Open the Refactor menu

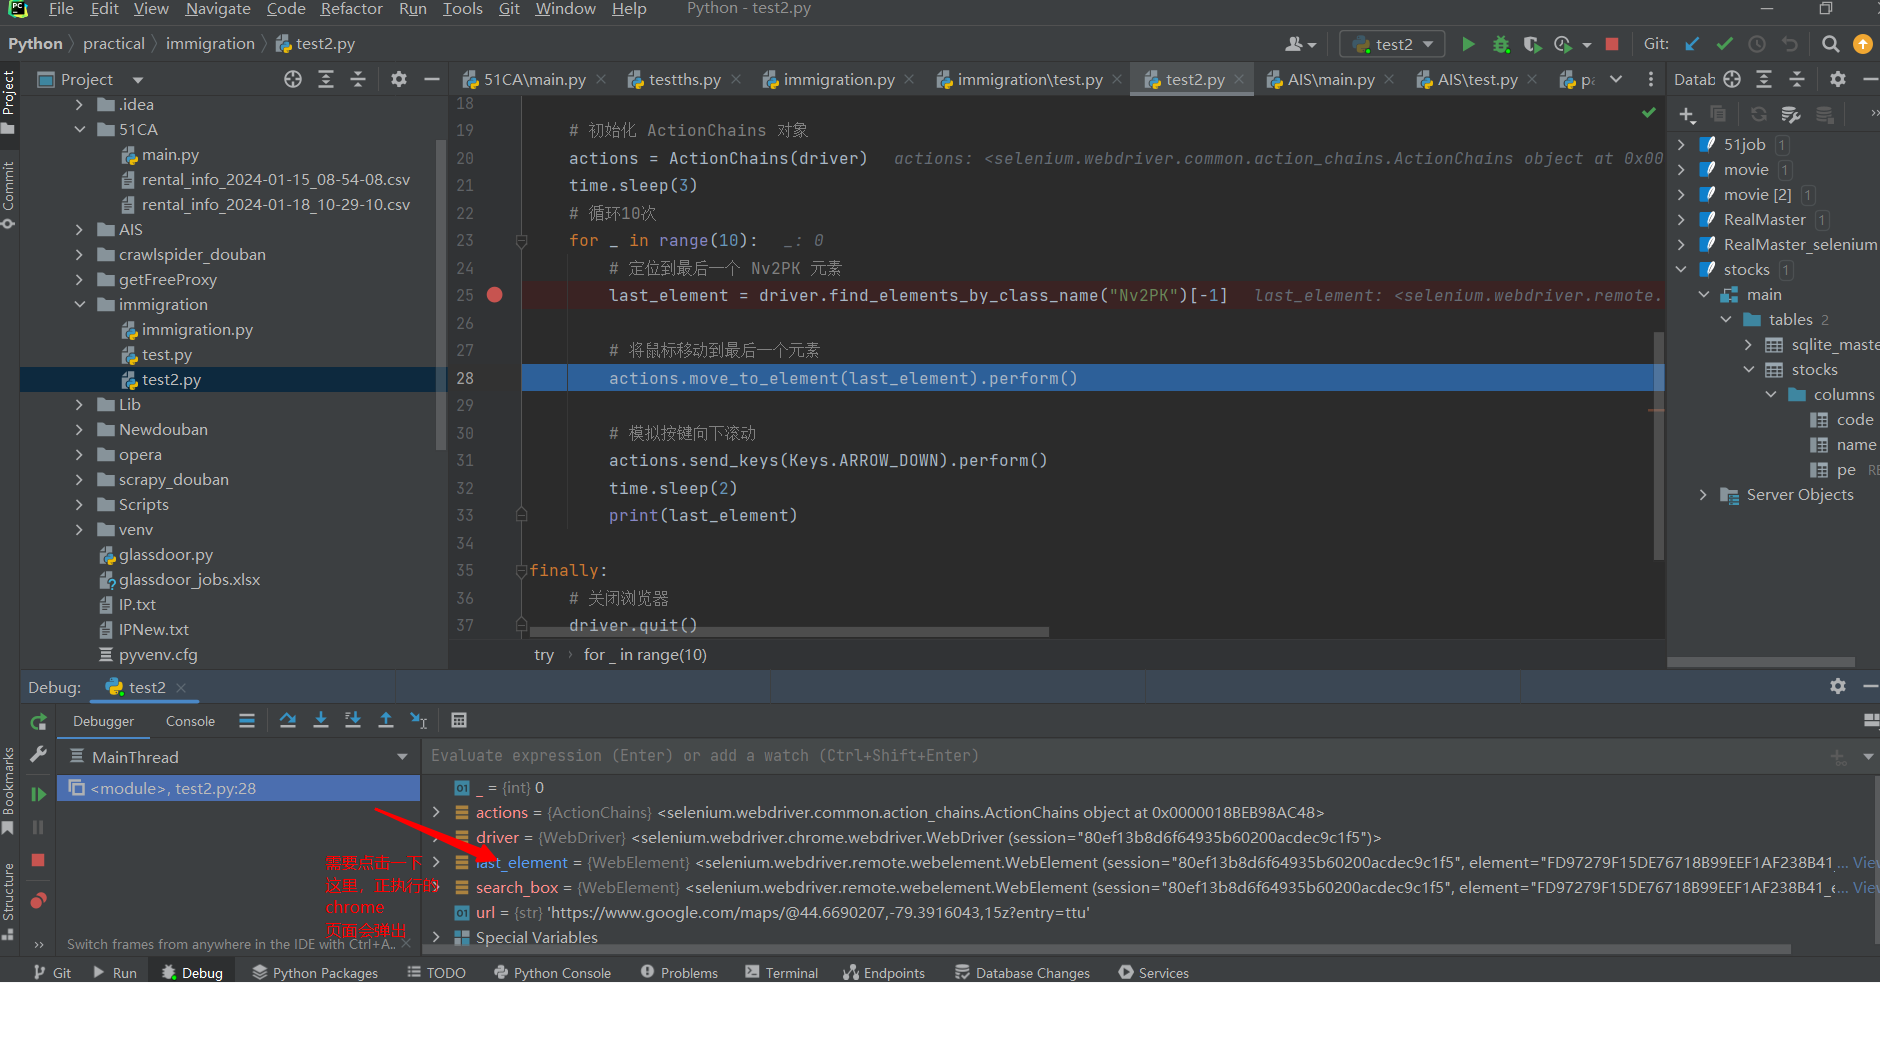click(352, 10)
